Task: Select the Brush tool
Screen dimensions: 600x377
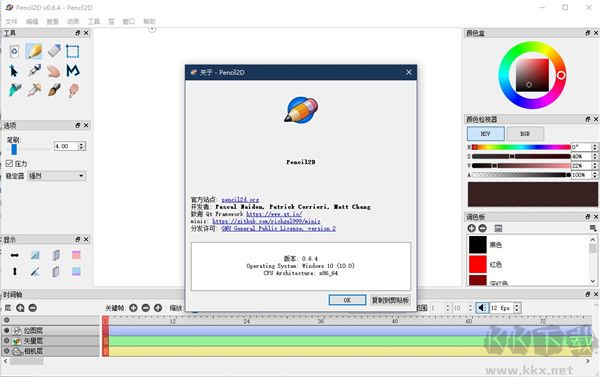Action: [54, 90]
